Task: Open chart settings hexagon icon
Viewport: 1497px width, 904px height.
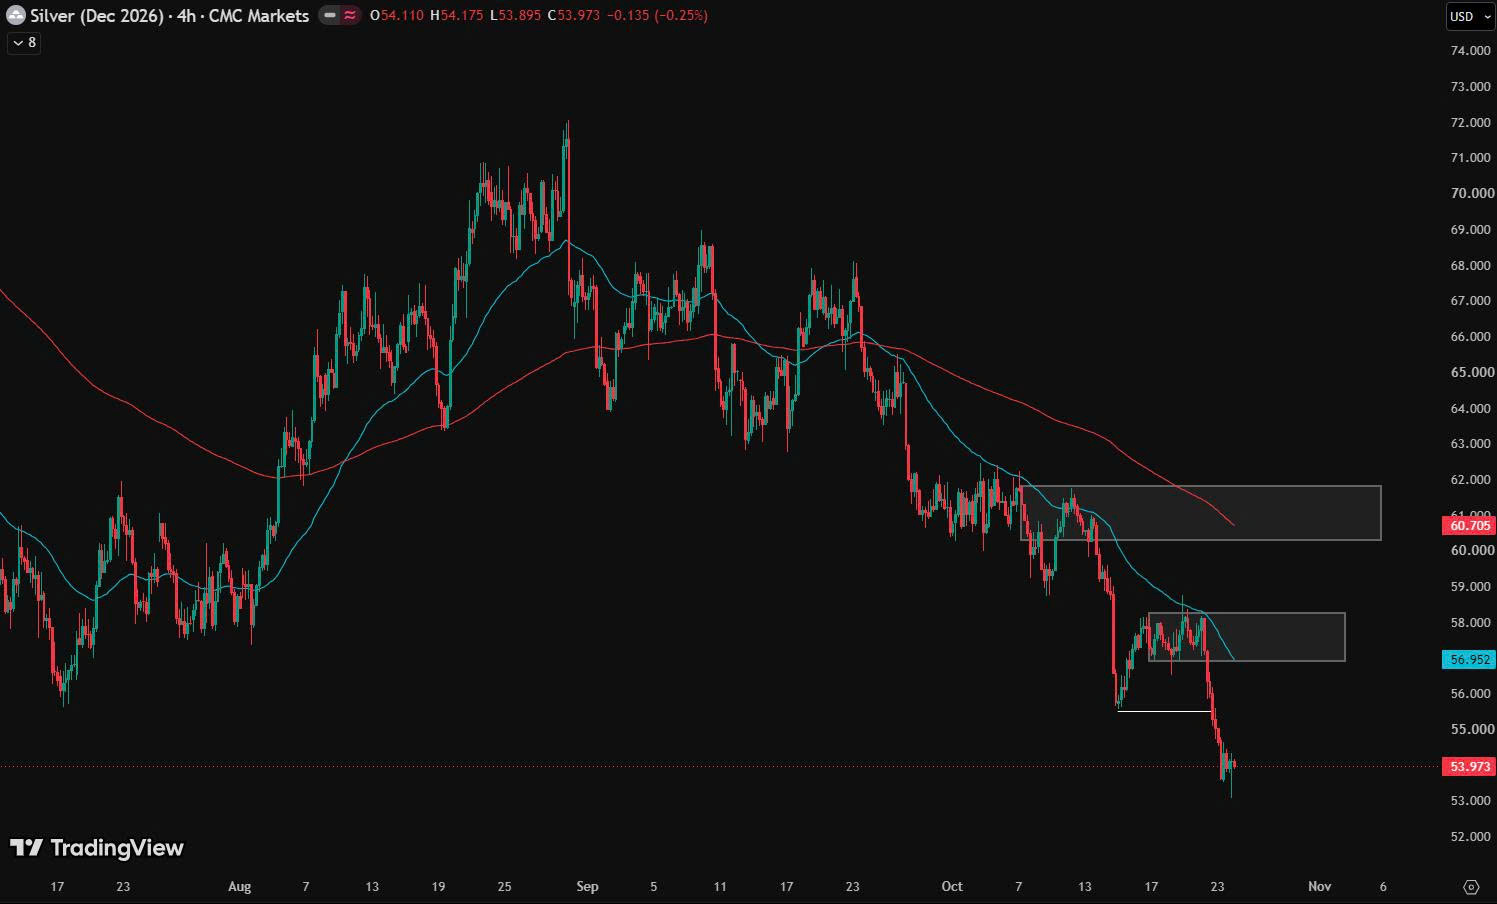Action: click(1471, 887)
